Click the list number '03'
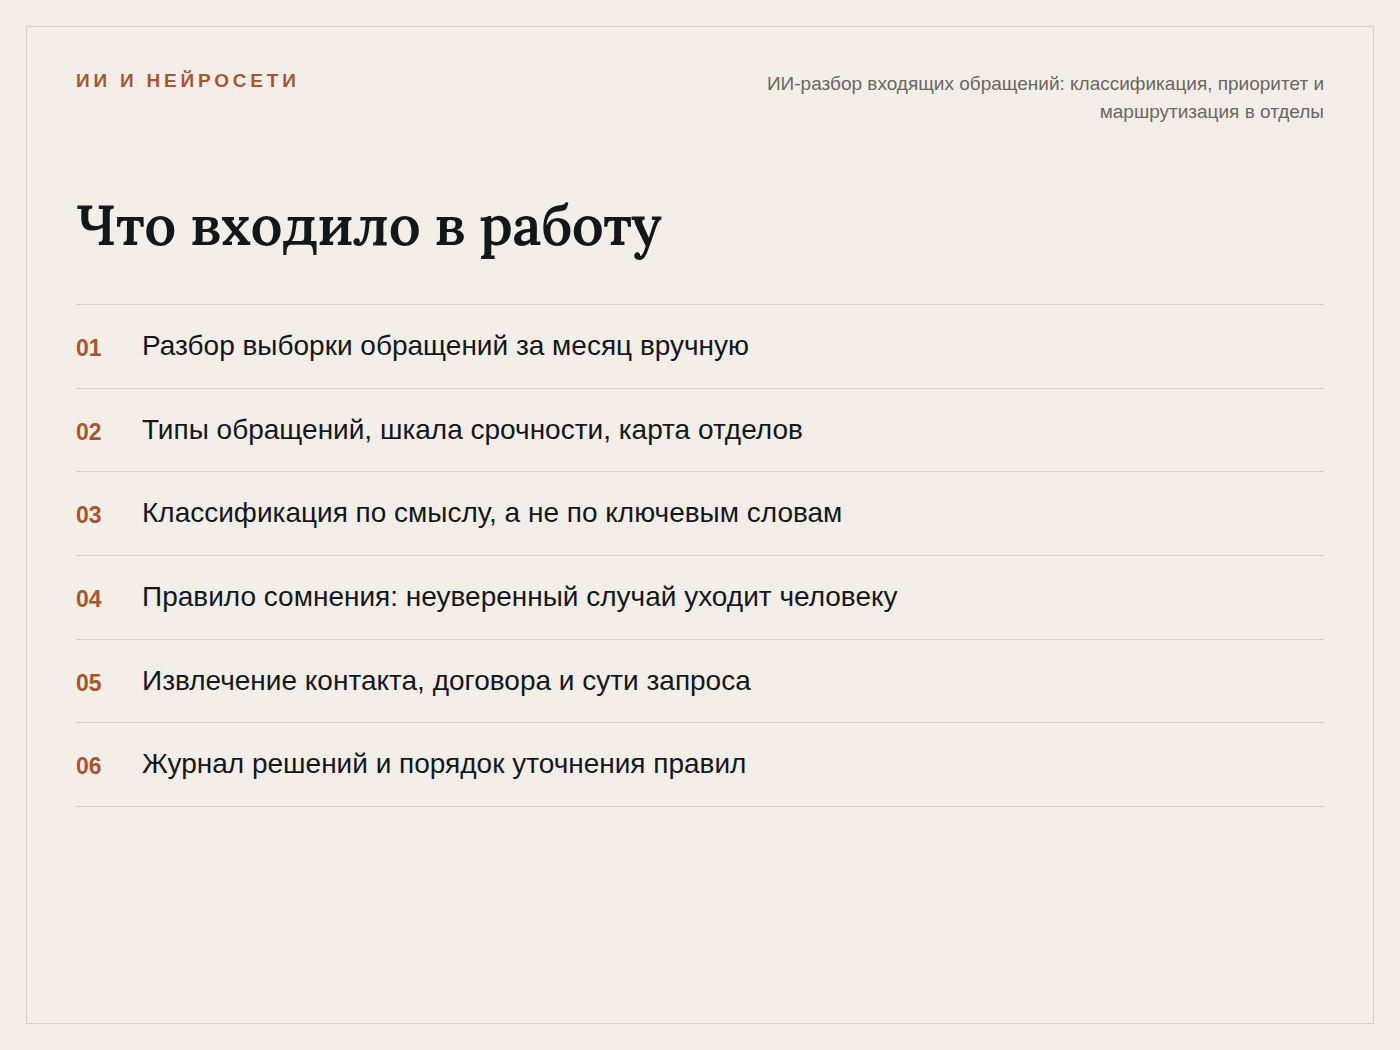This screenshot has width=1400, height=1050. tap(89, 515)
